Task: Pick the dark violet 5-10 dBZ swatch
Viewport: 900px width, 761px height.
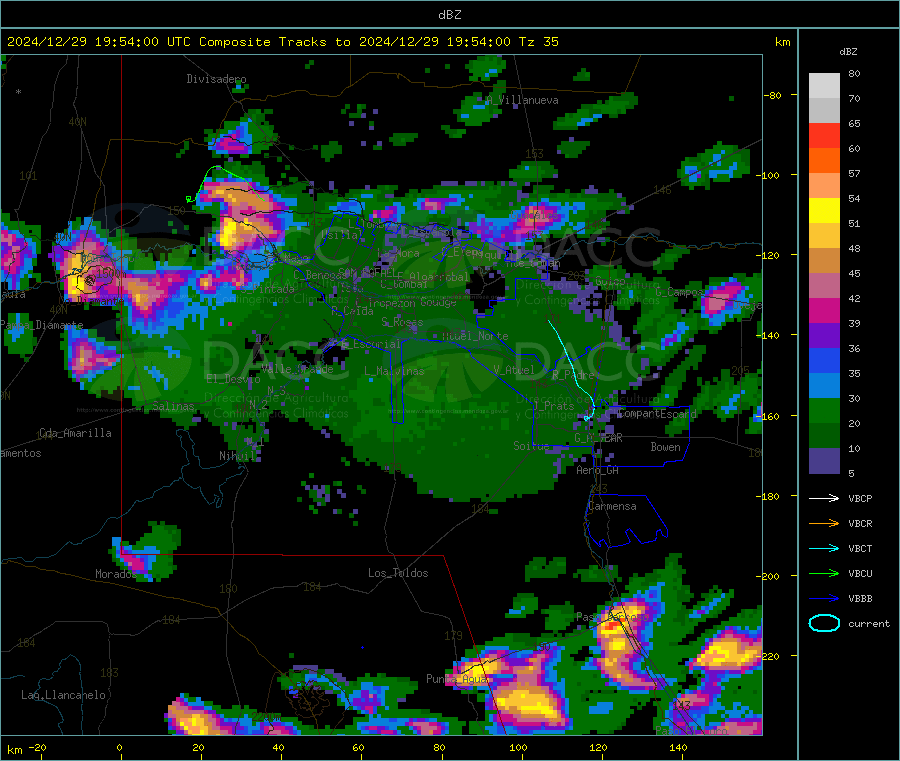Action: [x=824, y=461]
